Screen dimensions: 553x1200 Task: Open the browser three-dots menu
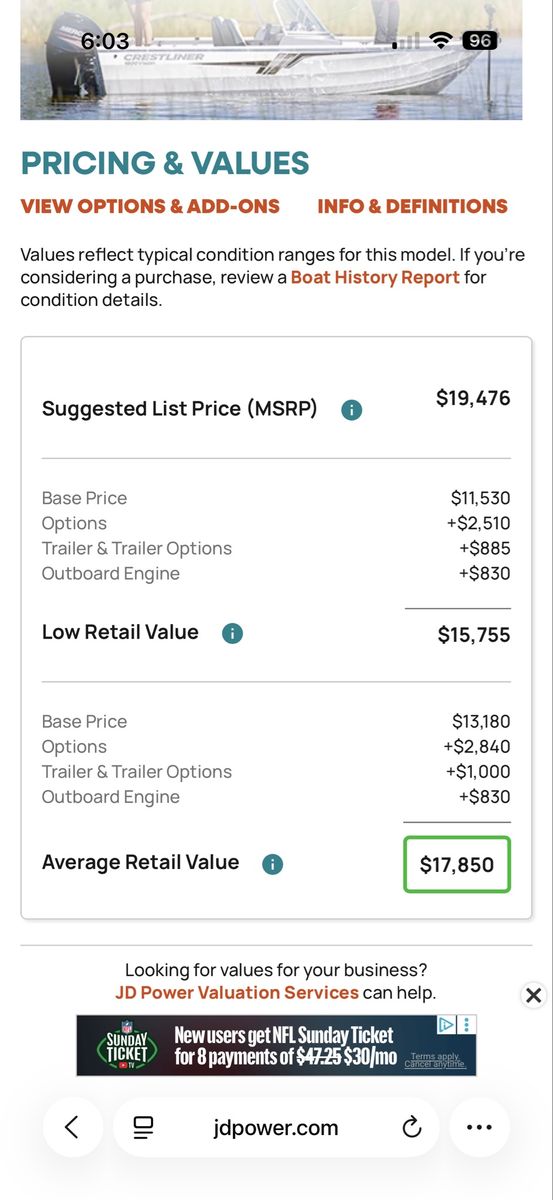[x=479, y=1127]
